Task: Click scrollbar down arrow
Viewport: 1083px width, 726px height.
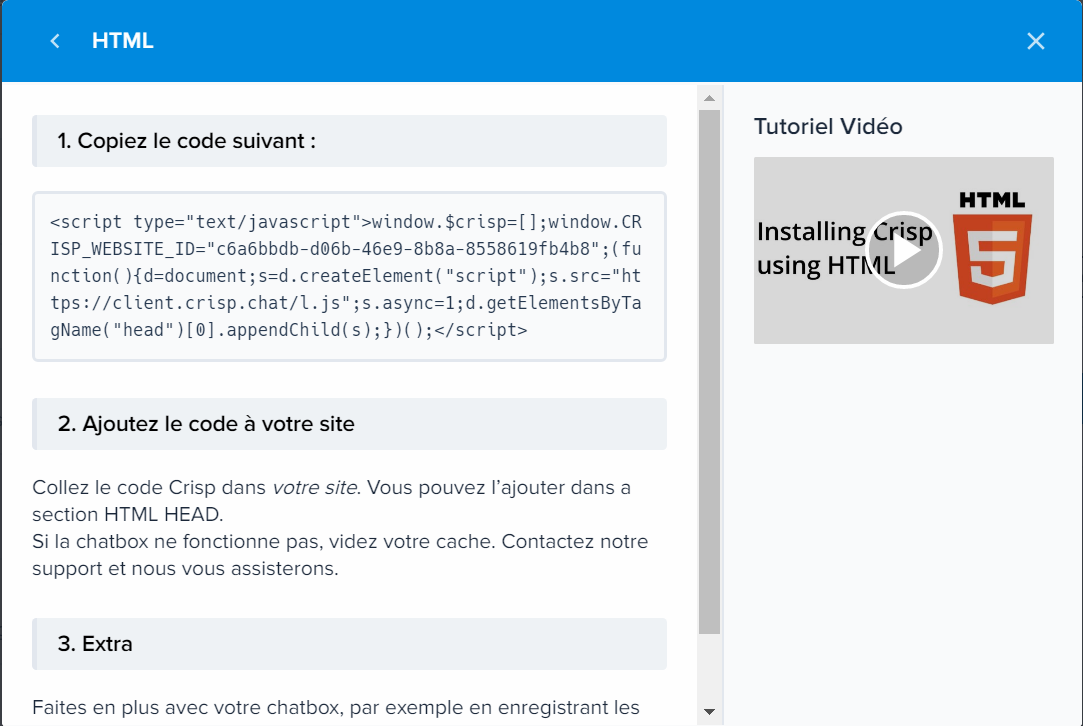Action: click(x=709, y=711)
